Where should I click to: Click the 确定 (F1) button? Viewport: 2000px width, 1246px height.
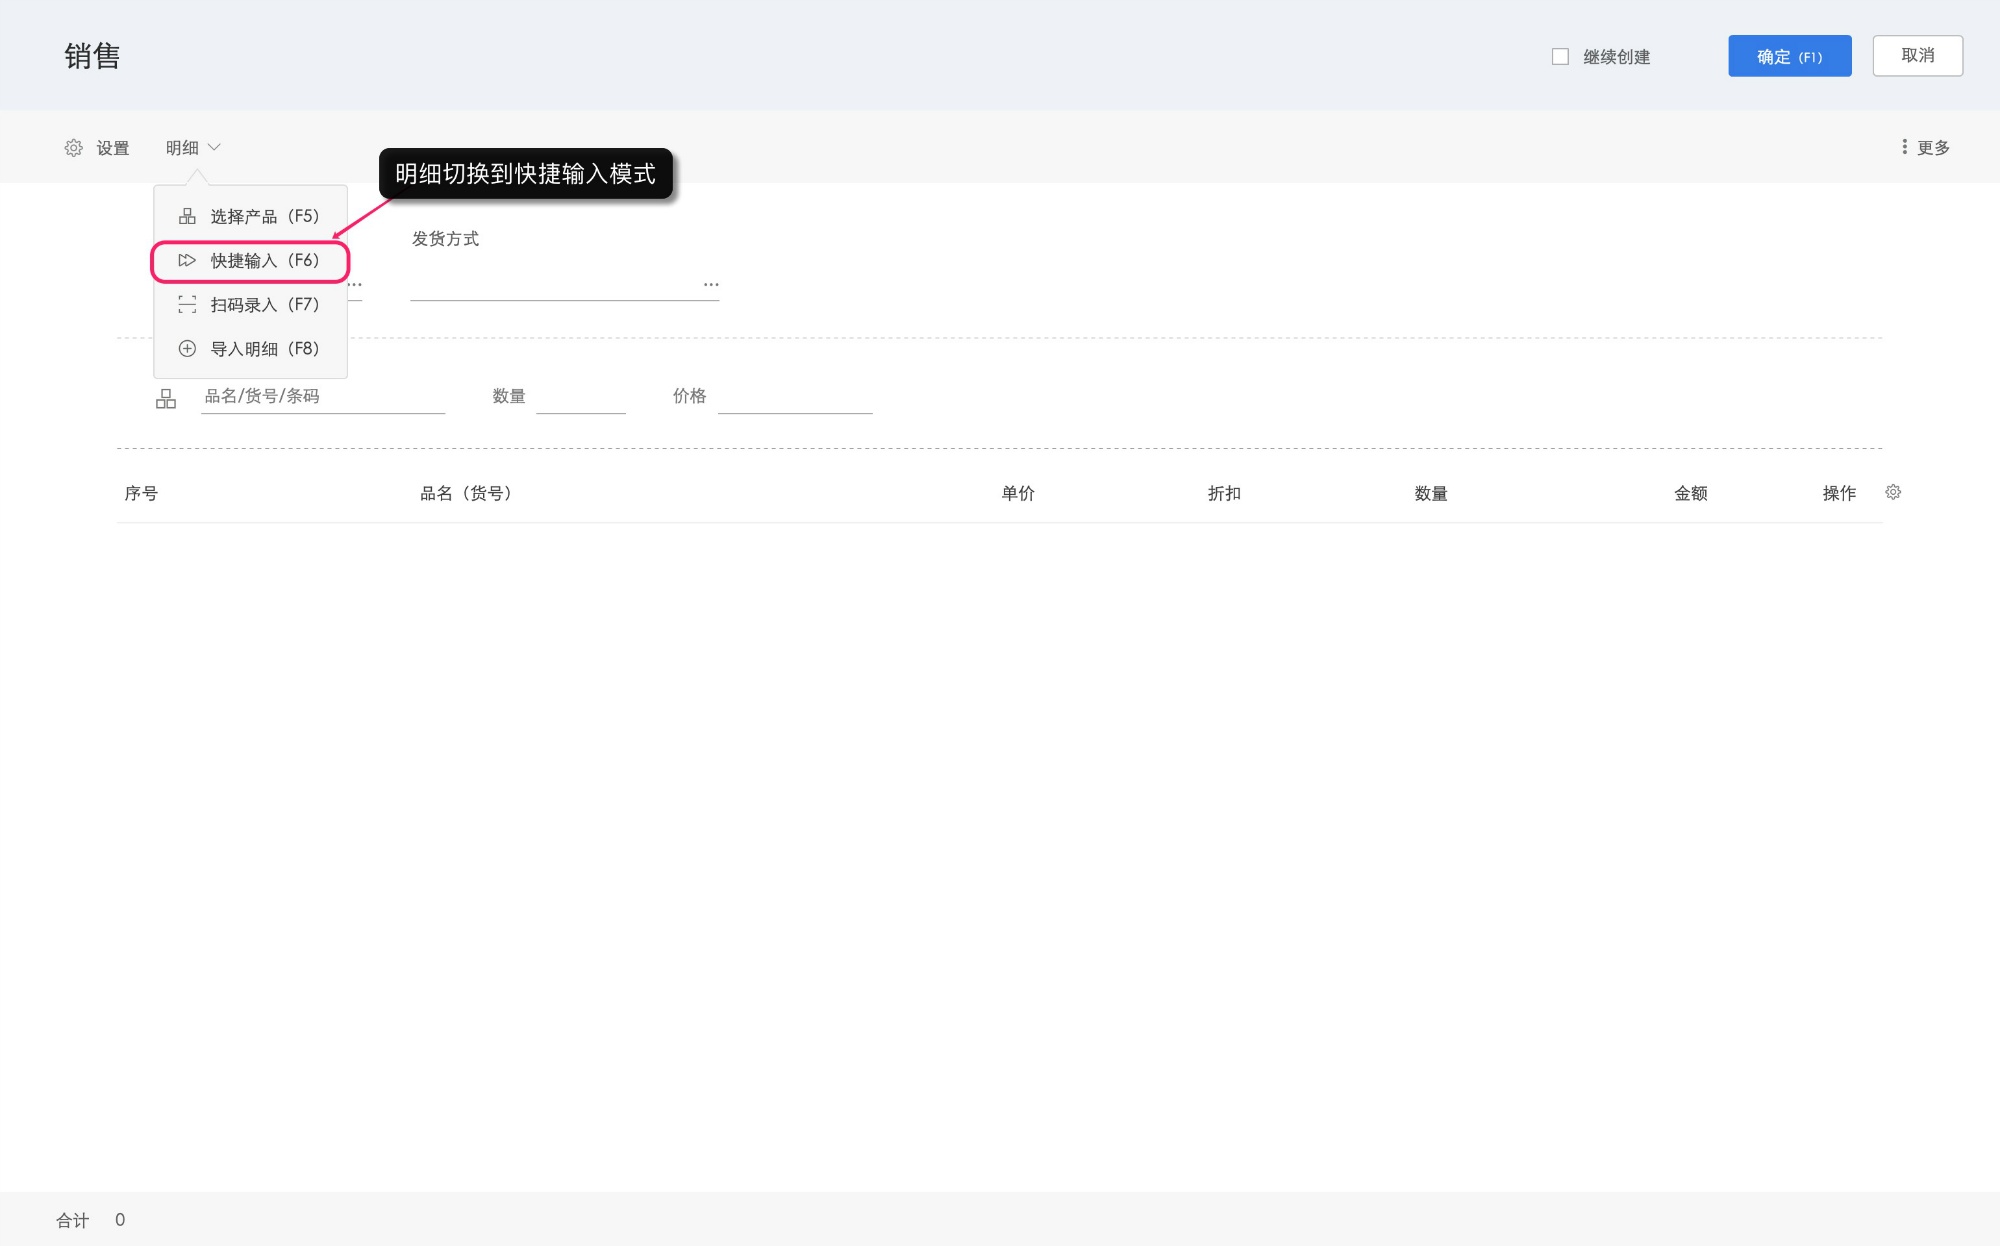[1789, 56]
